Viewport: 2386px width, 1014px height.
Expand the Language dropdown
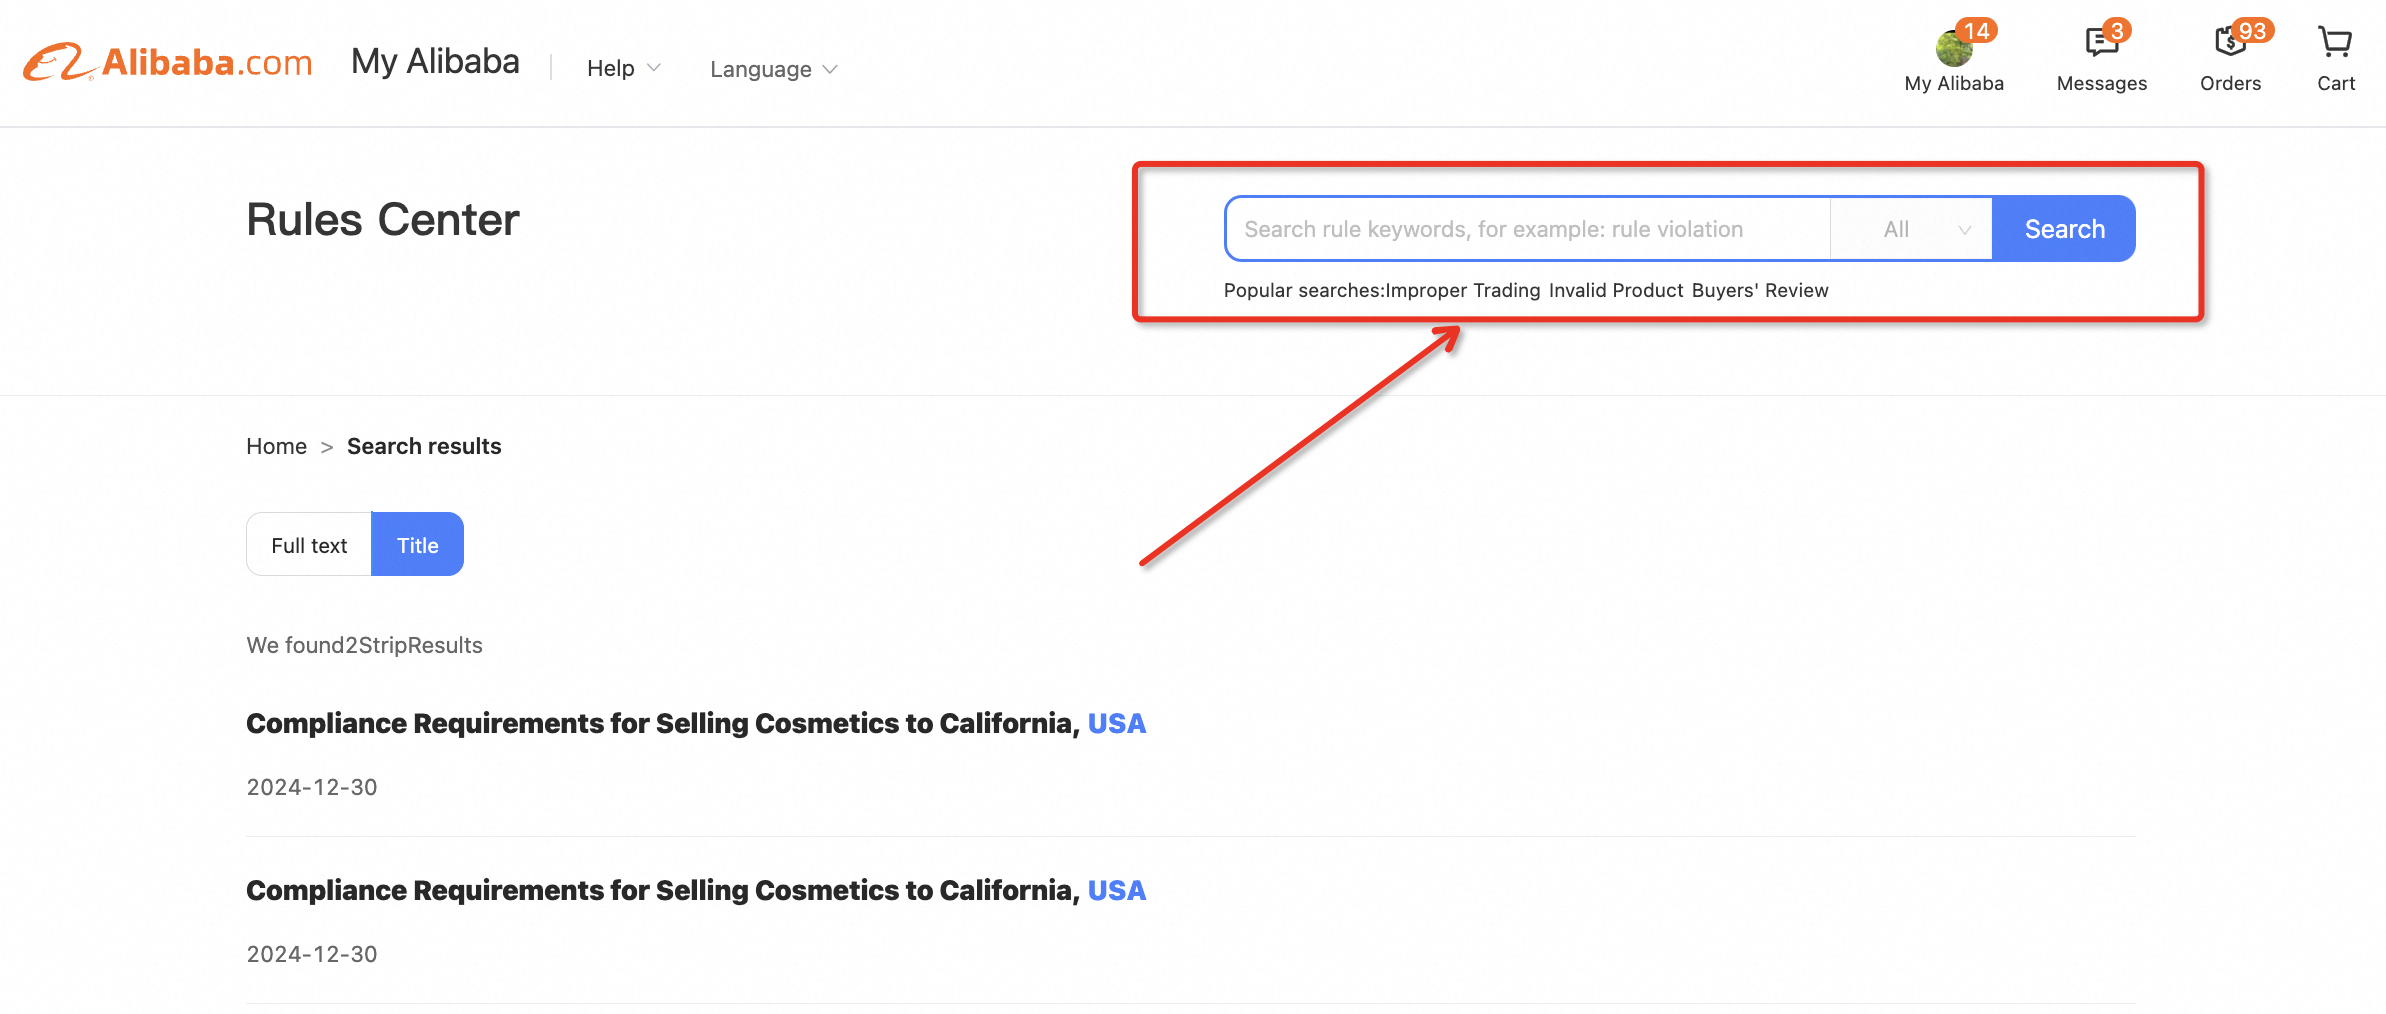pos(774,69)
